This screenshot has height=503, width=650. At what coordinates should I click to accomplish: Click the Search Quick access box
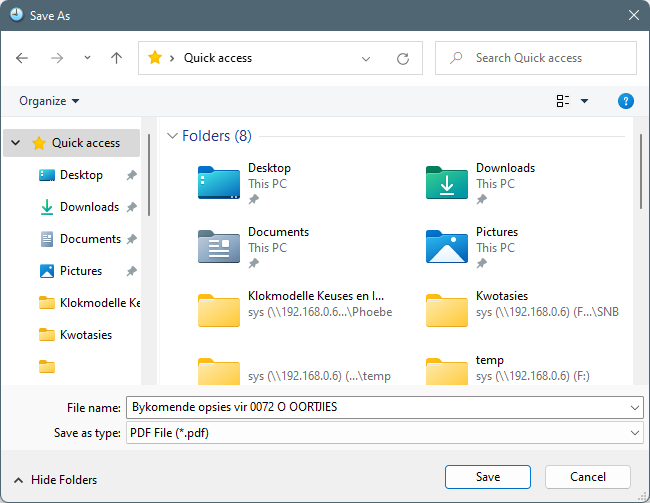click(536, 58)
